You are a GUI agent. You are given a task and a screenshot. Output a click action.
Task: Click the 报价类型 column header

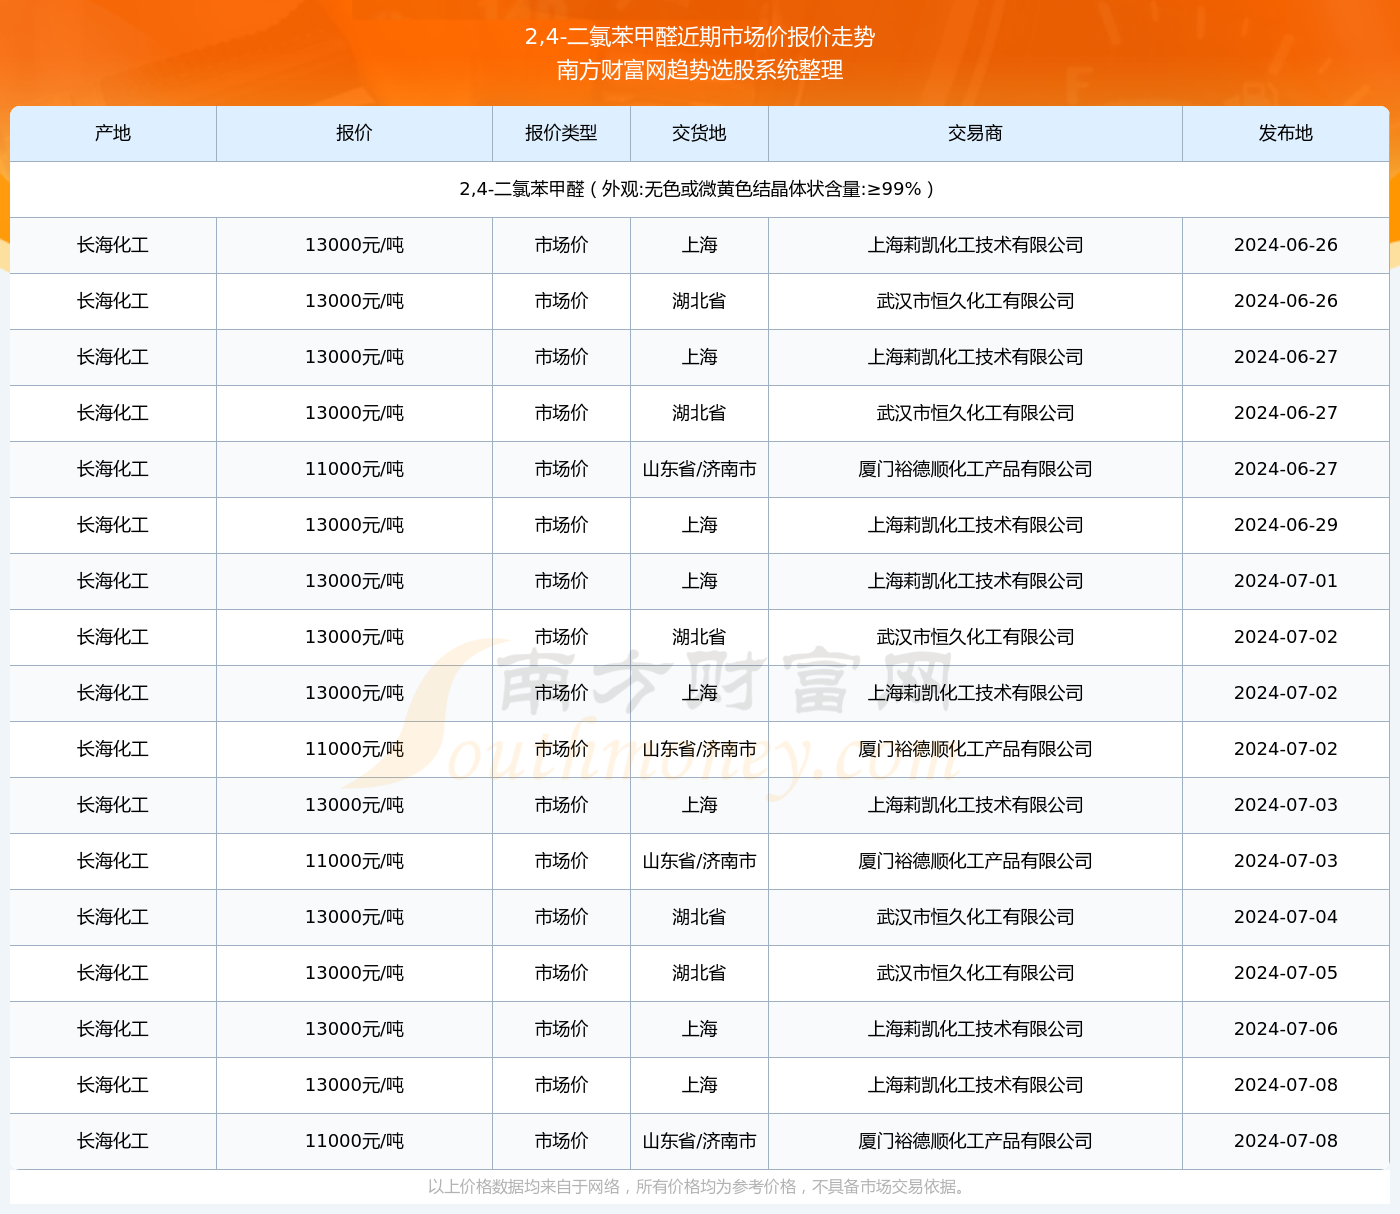click(x=561, y=133)
